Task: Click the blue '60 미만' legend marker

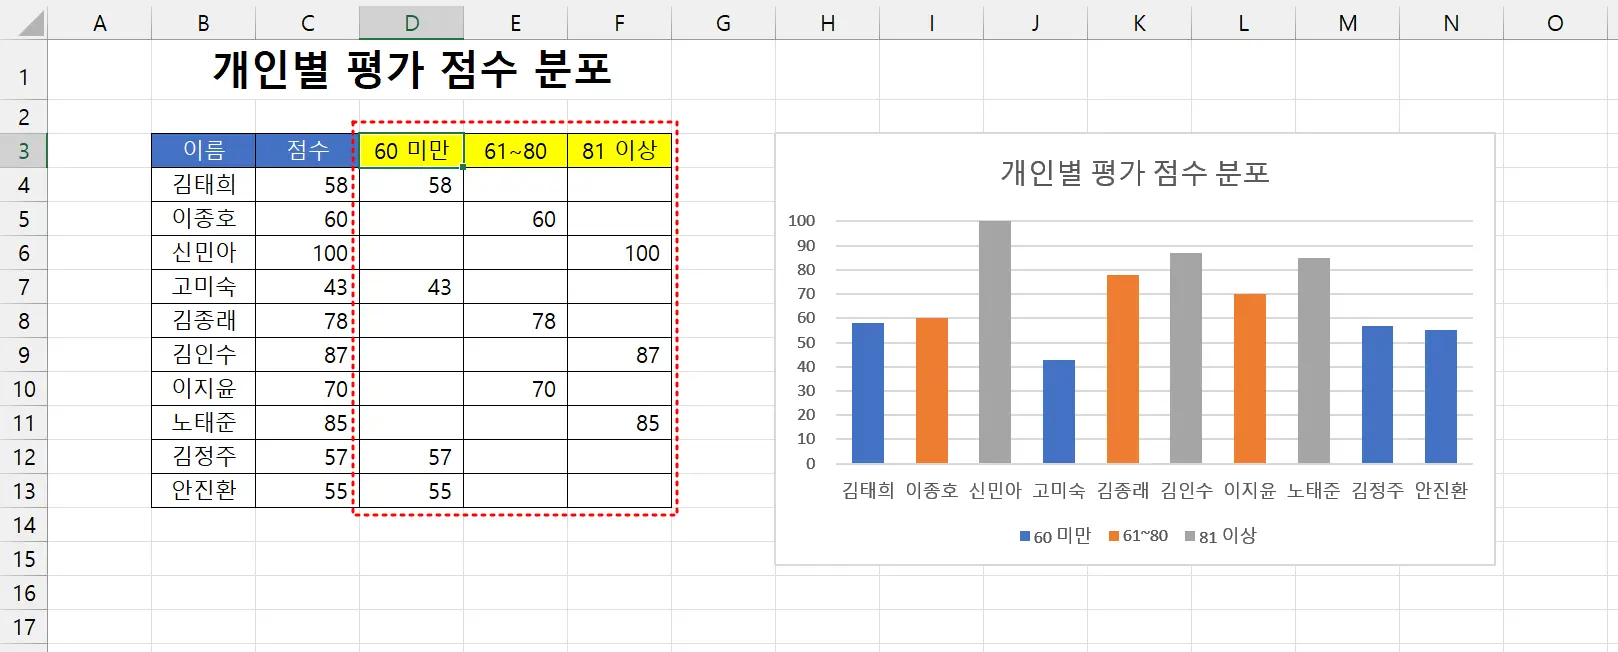Action: (1025, 537)
